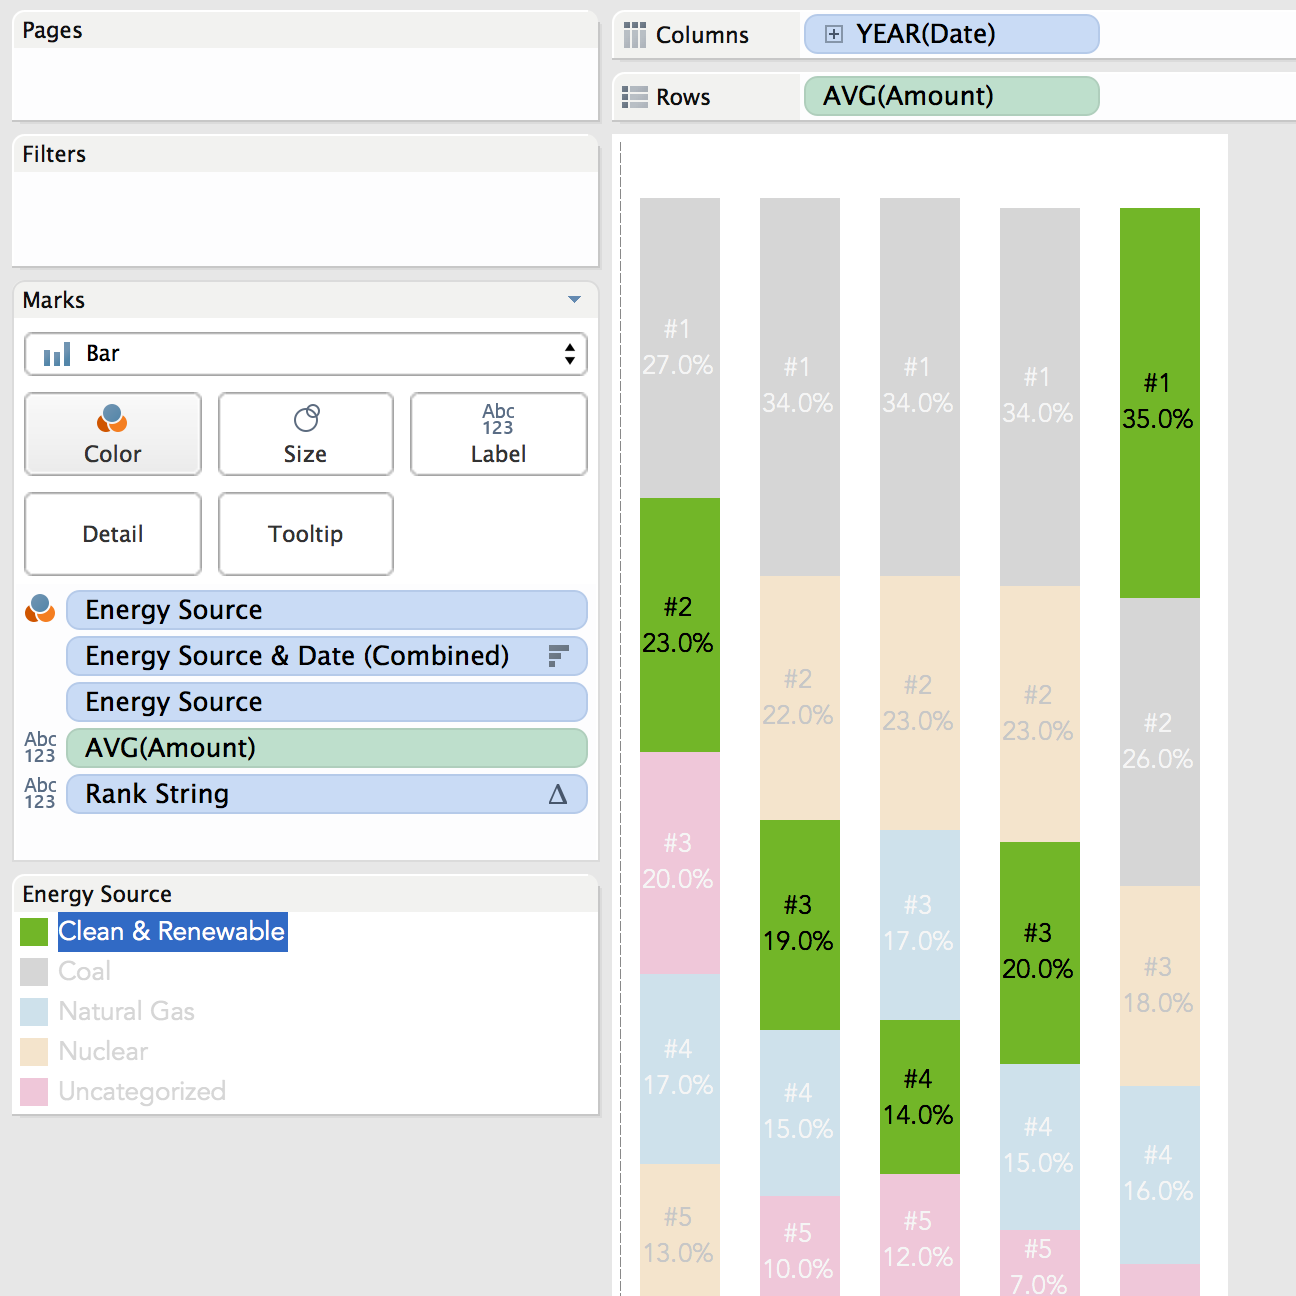Click the pink Uncategorized legend swatch

click(34, 1092)
